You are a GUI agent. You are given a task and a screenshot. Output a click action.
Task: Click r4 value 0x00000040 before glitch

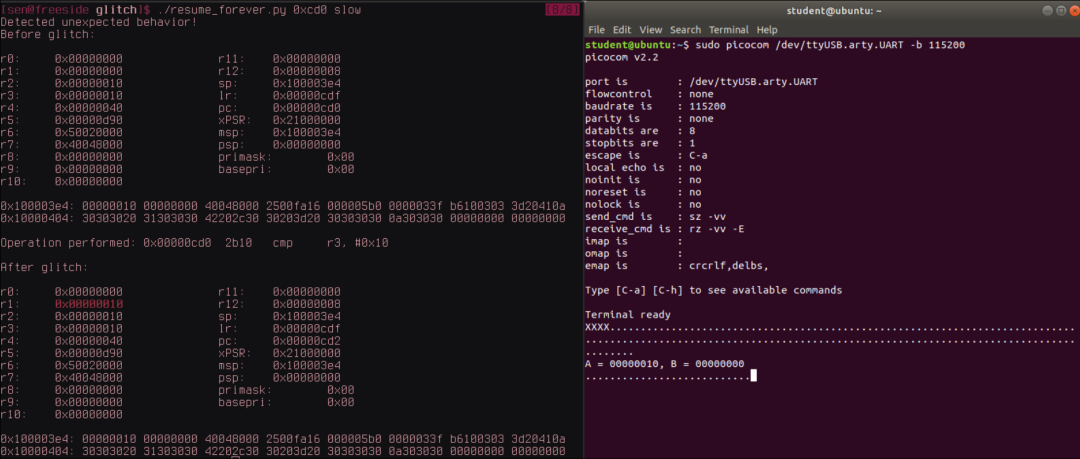pyautogui.click(x=89, y=108)
